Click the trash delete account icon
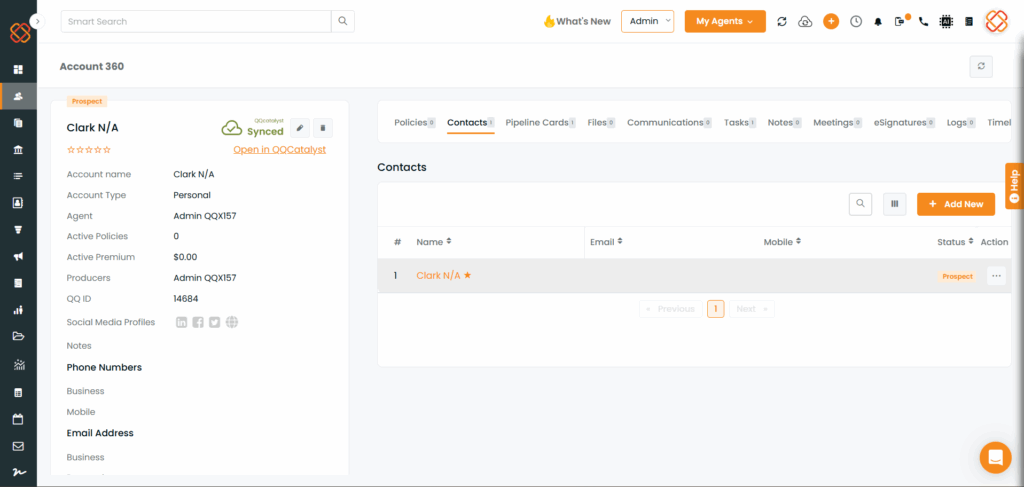Screen dimensions: 1024x487 [322, 128]
